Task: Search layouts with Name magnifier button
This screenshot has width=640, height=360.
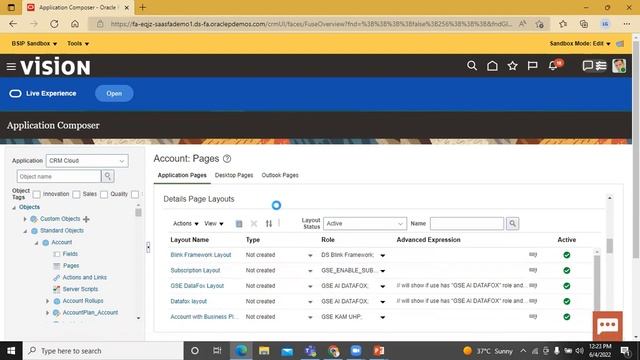Action: 513,223
